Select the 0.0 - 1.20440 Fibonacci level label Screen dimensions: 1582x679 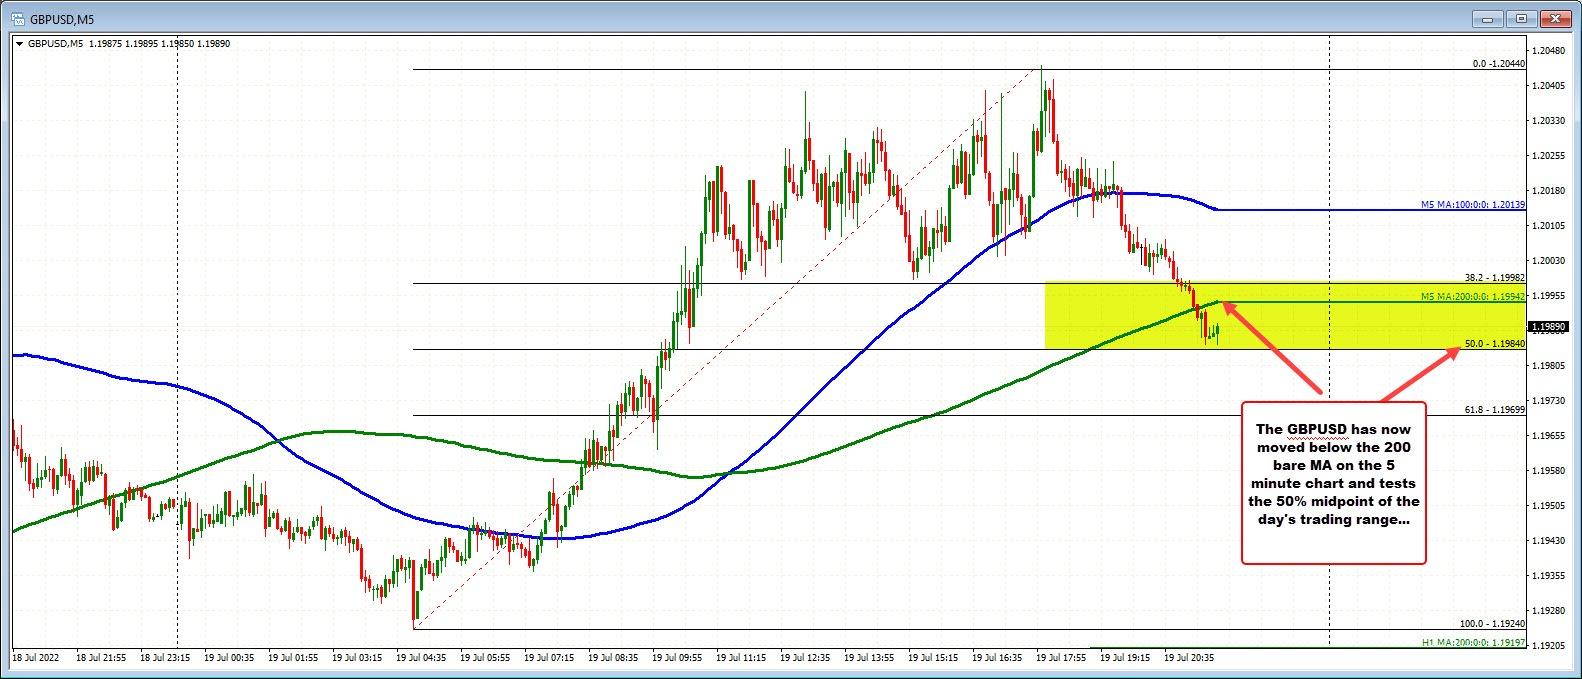tap(1498, 64)
